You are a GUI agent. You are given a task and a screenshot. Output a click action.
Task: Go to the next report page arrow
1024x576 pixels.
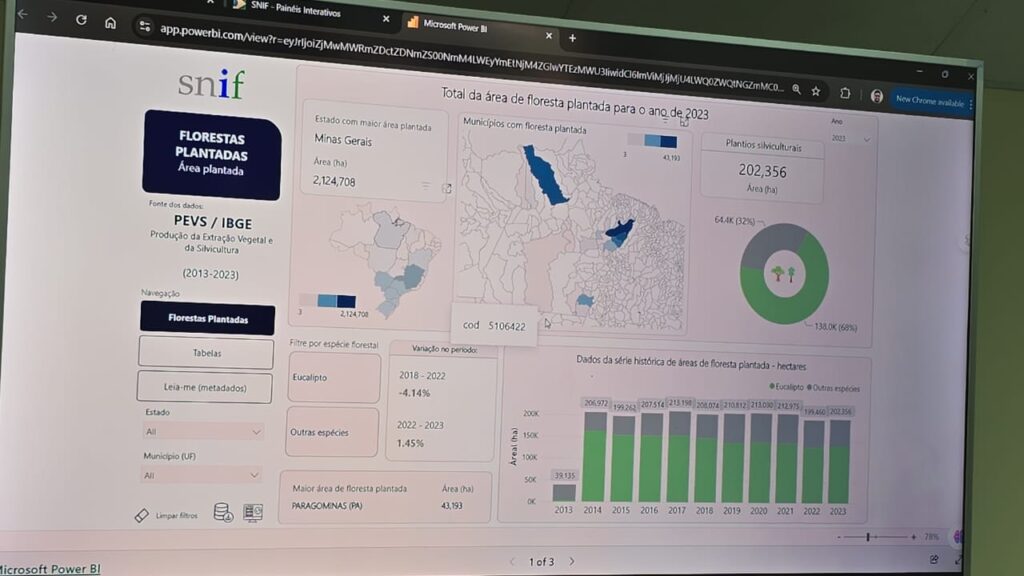[x=572, y=561]
